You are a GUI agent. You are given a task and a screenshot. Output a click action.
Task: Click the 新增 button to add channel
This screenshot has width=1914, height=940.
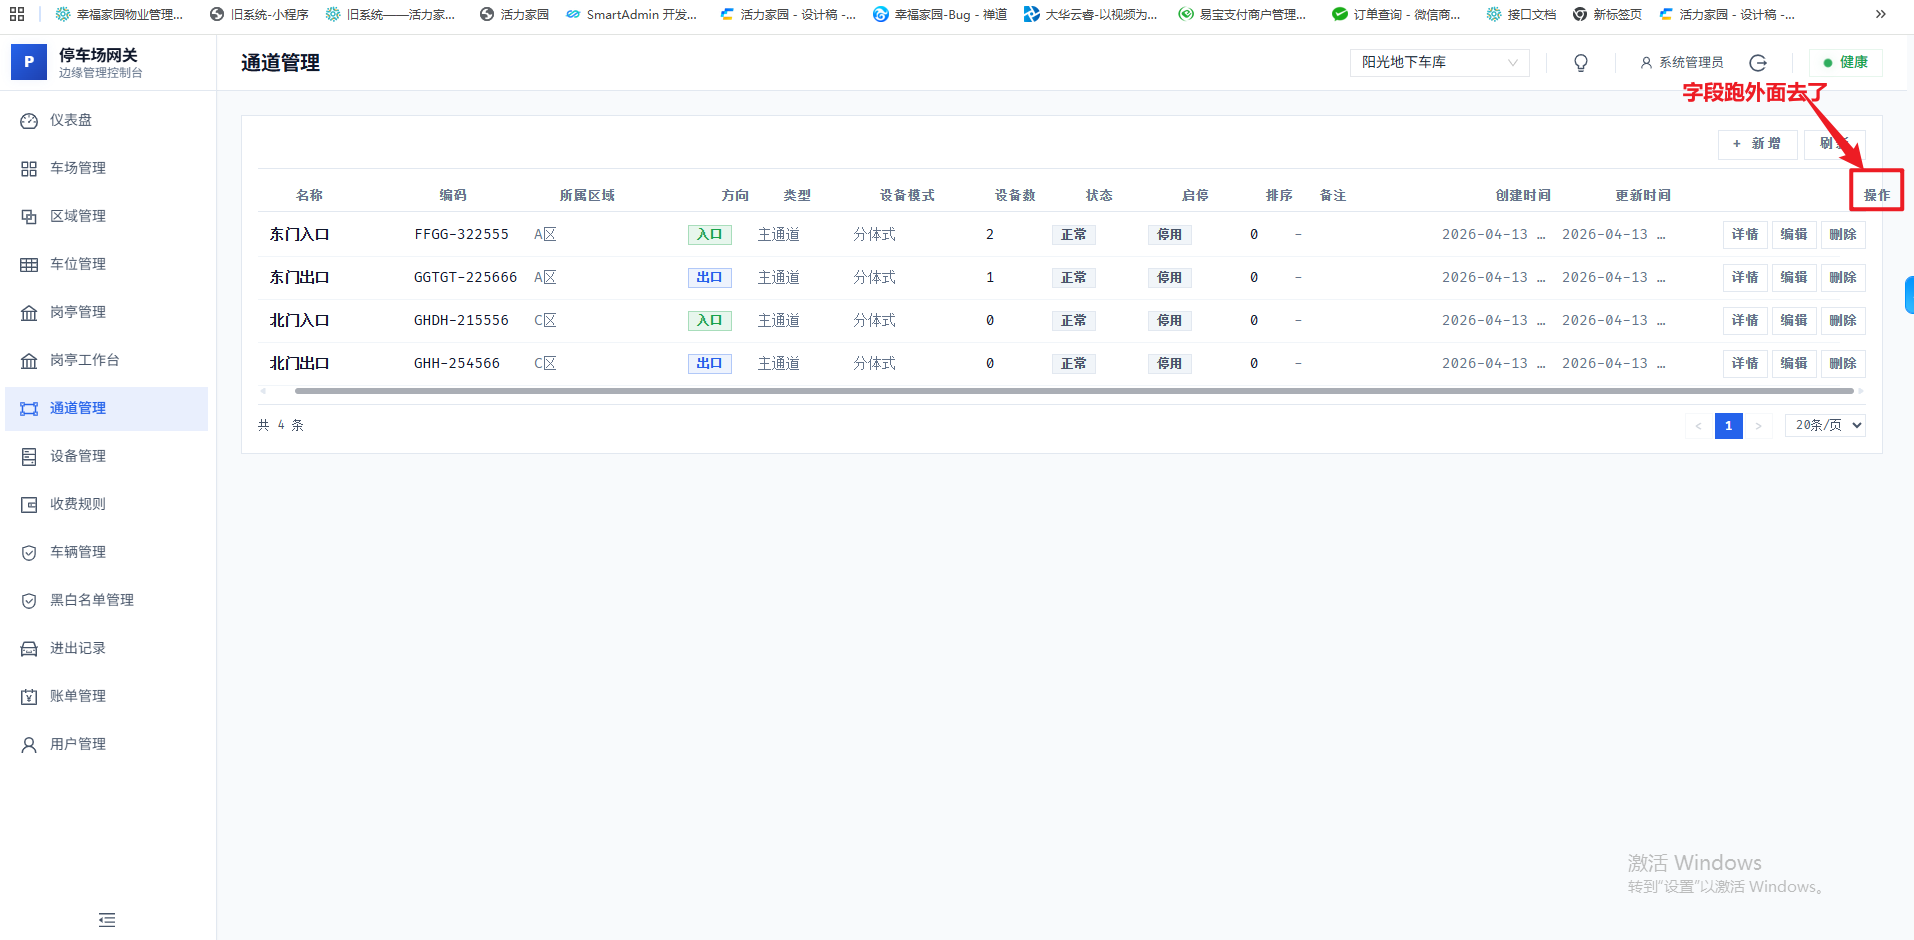click(x=1757, y=144)
